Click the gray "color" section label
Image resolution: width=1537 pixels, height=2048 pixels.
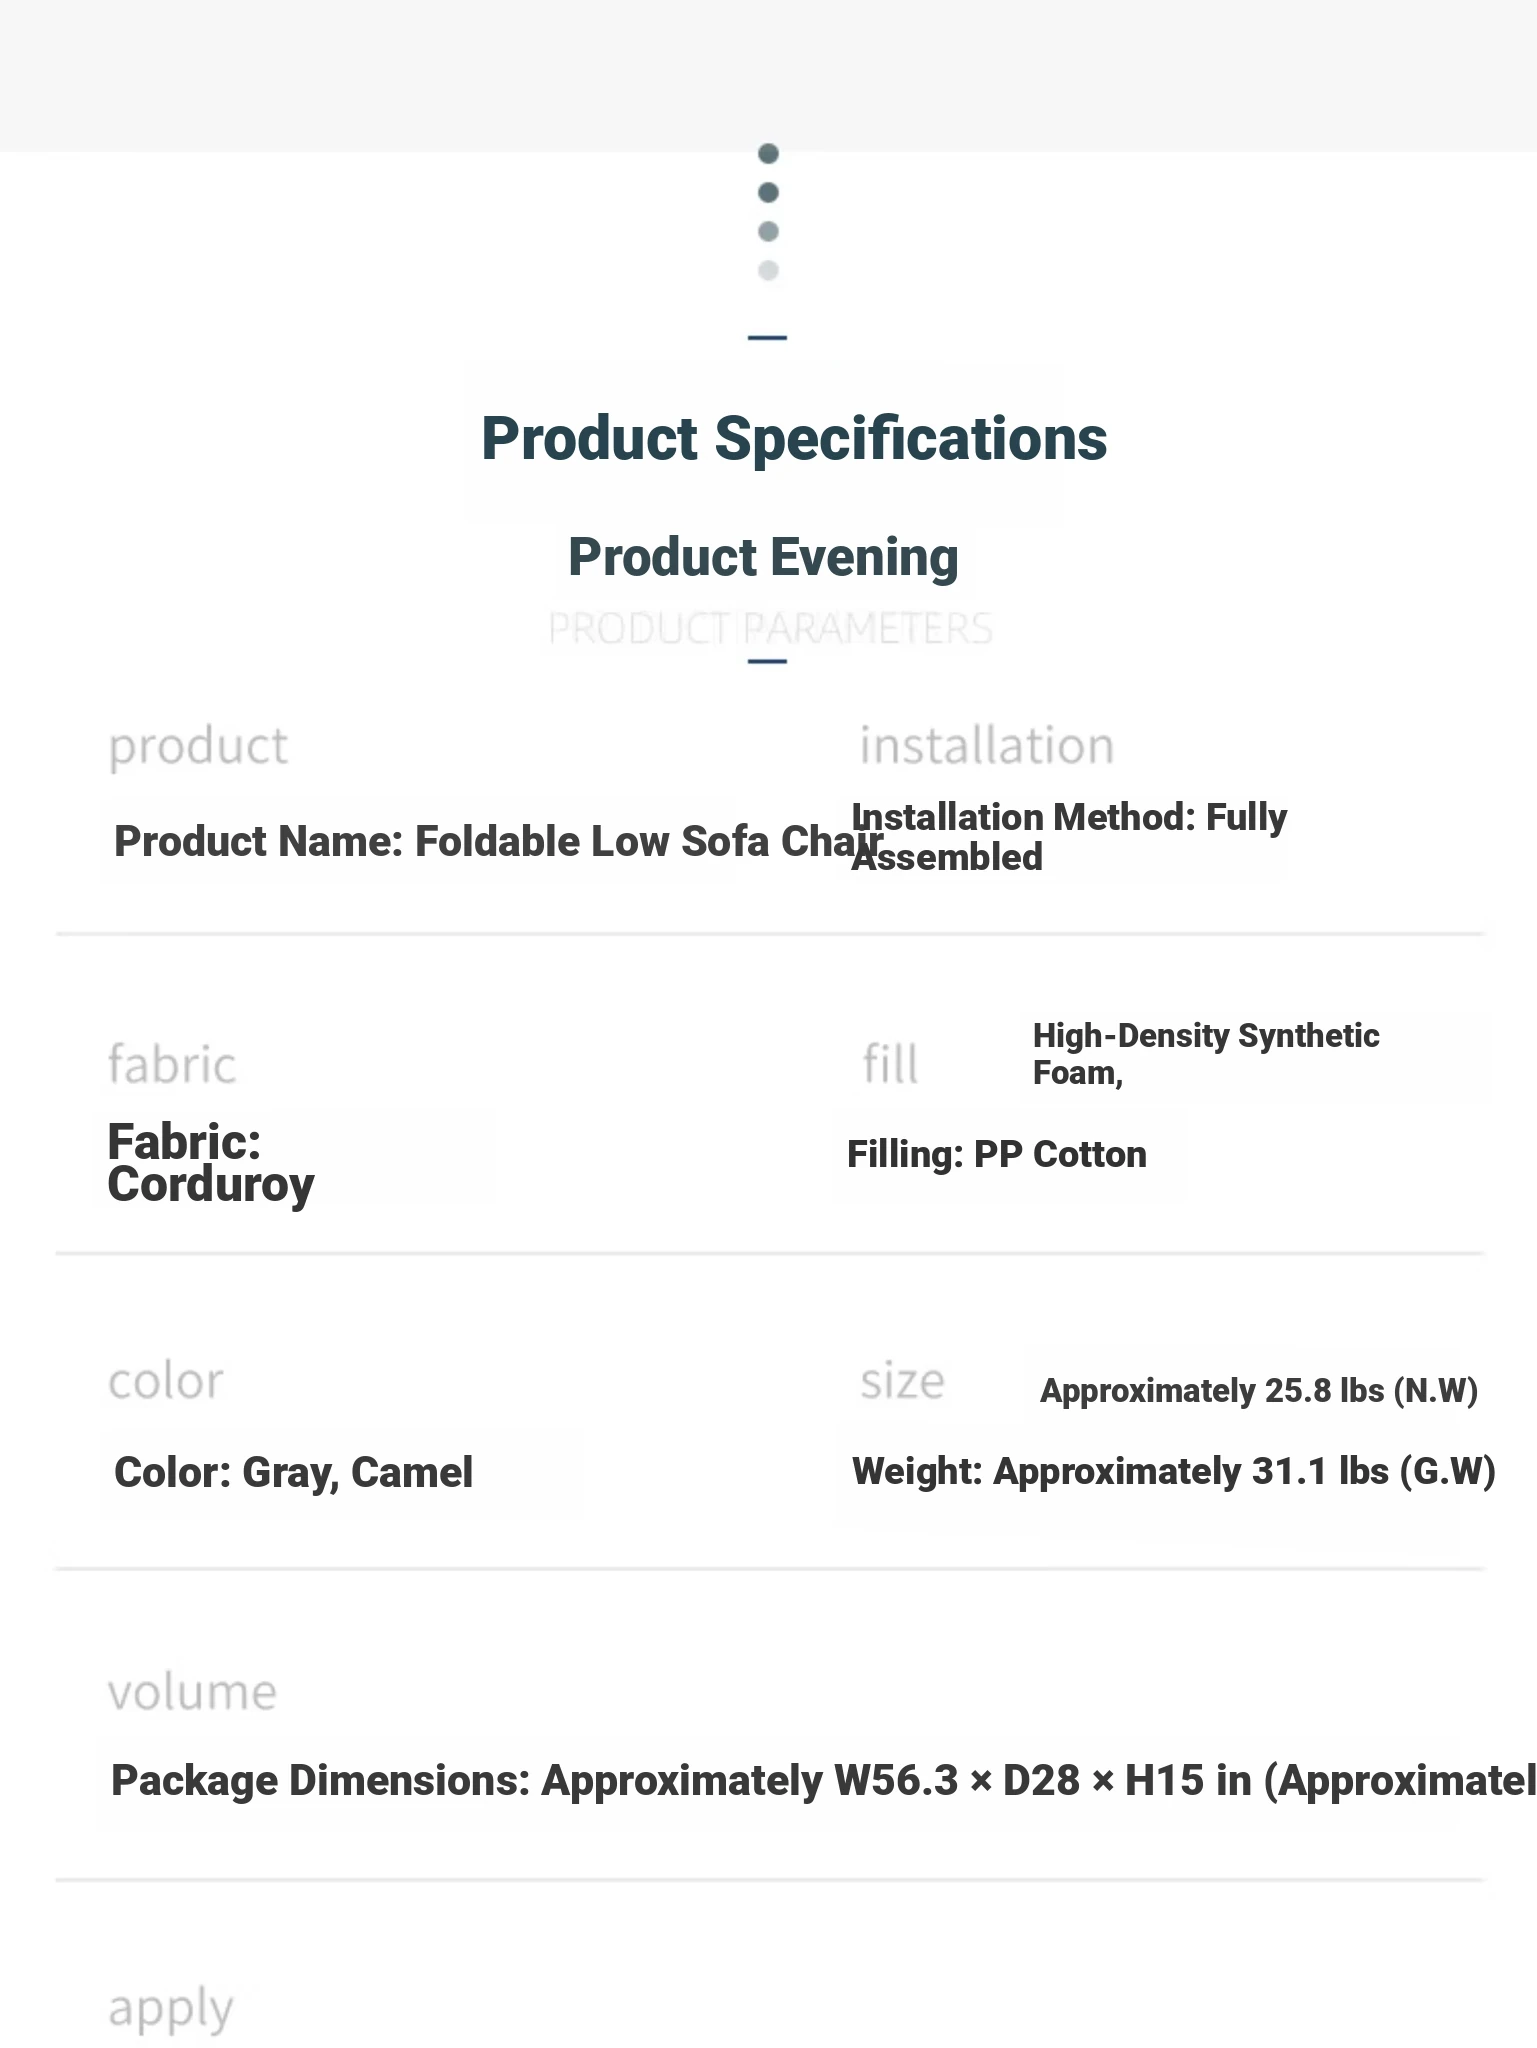click(166, 1381)
